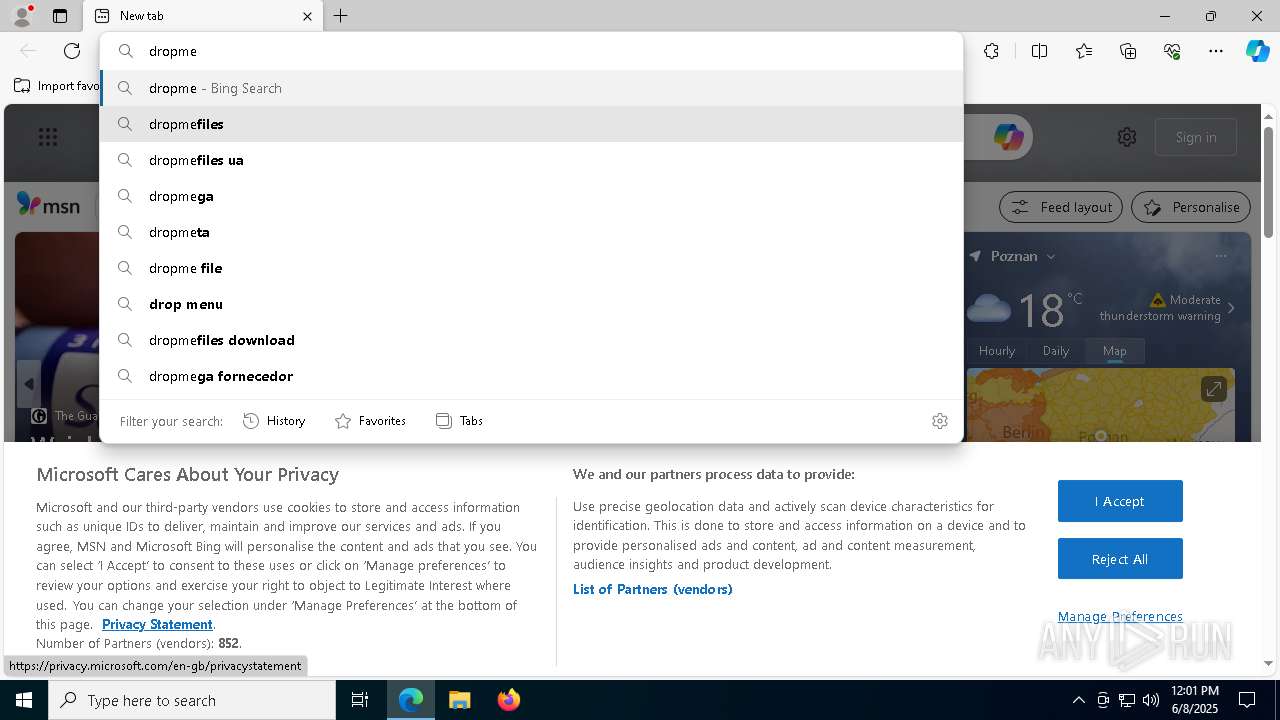Open the Extensions puzzle icon
Image resolution: width=1280 pixels, height=720 pixels.
[991, 51]
